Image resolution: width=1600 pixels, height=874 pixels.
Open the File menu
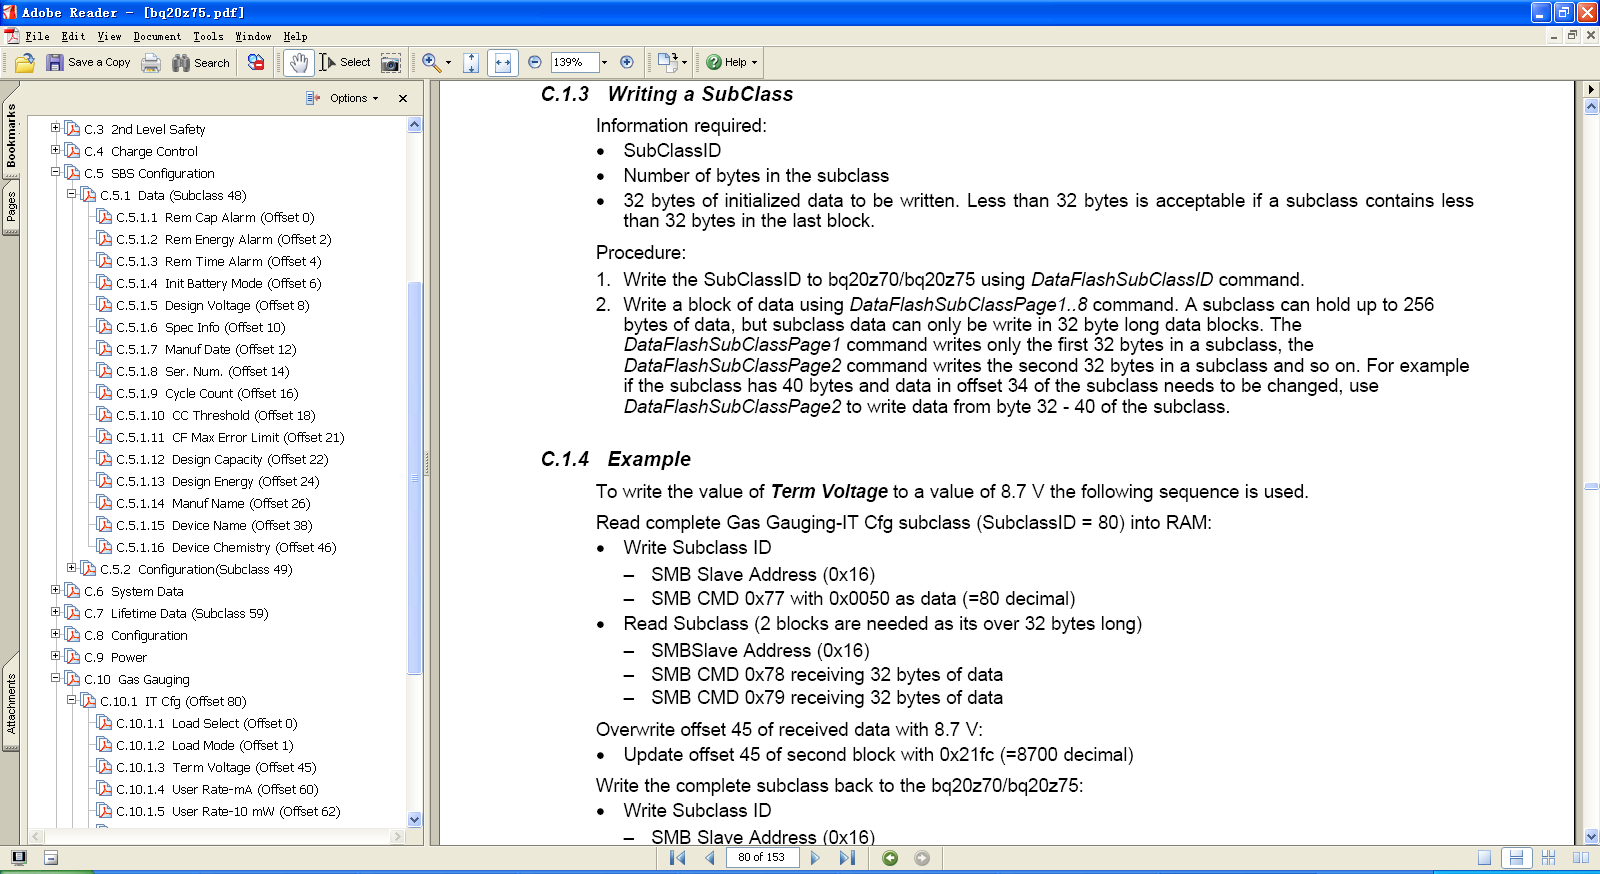pyautogui.click(x=37, y=36)
